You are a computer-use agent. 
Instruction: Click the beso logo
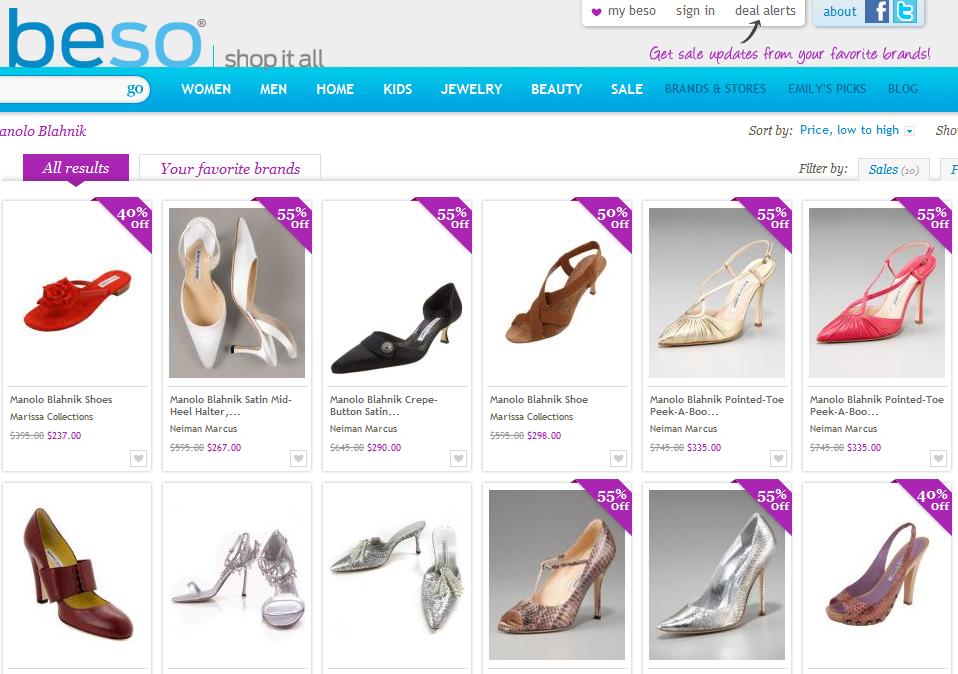coord(106,40)
